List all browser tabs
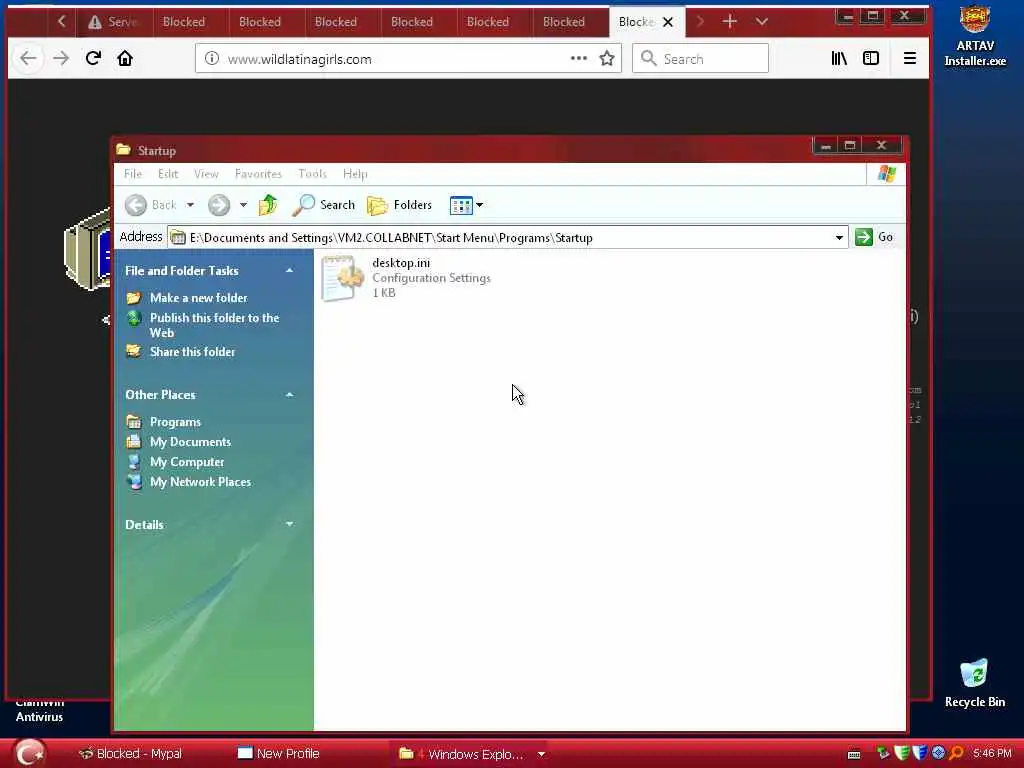Viewport: 1024px width, 768px height. pyautogui.click(x=761, y=22)
